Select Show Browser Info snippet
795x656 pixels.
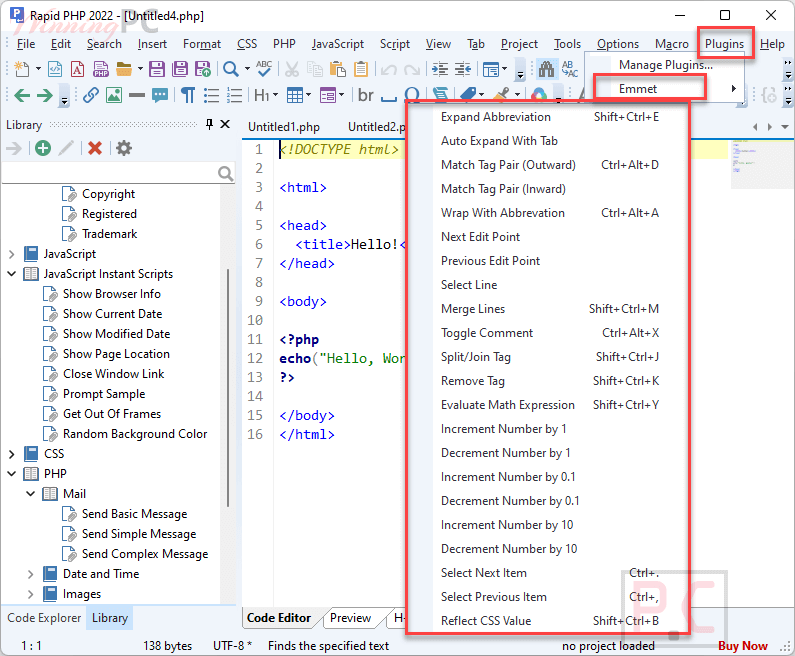(x=112, y=294)
